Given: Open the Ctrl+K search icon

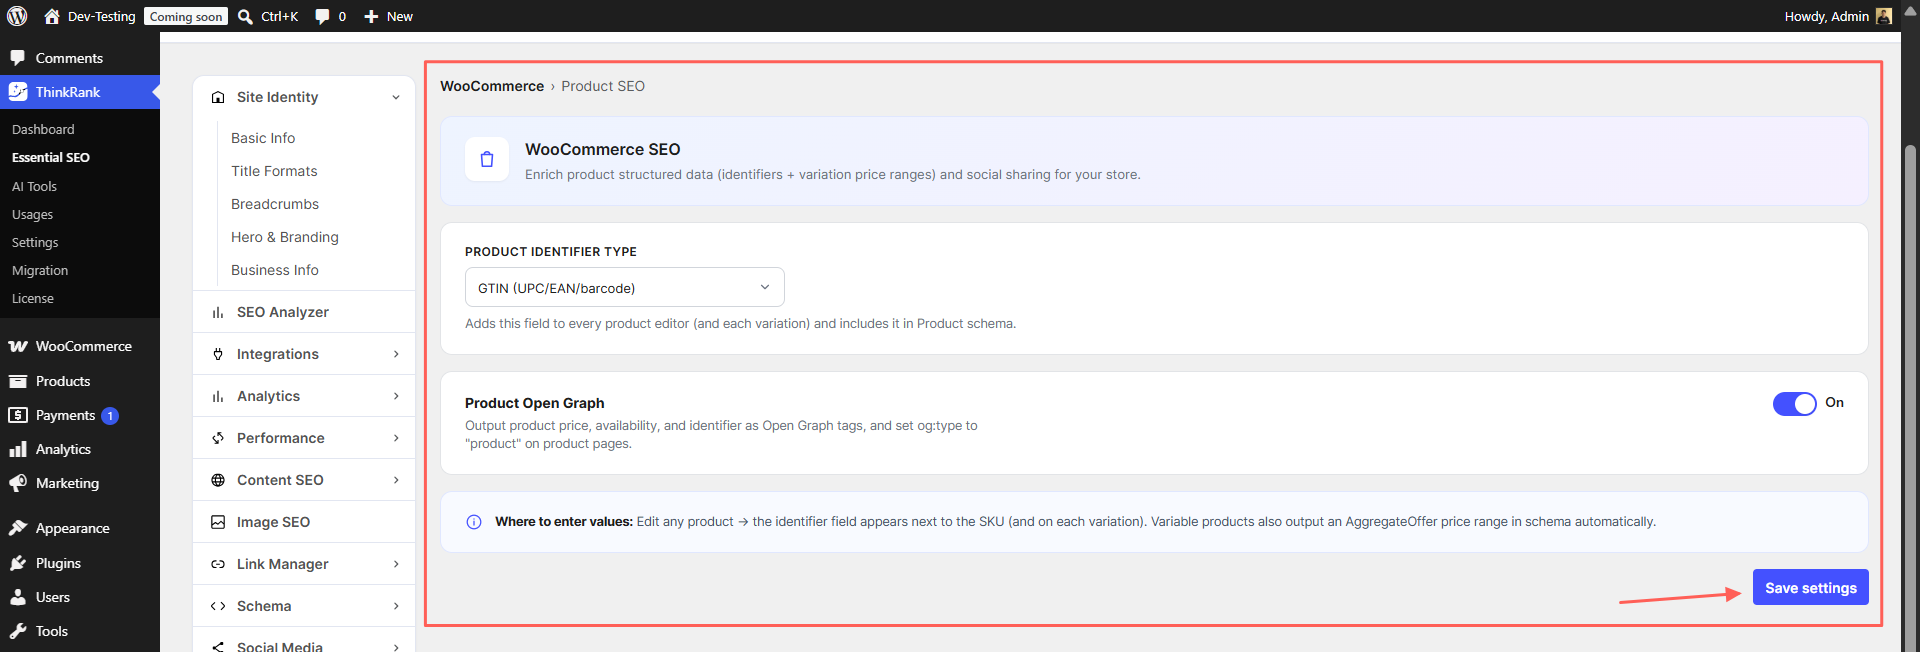Looking at the screenshot, I should click(245, 16).
